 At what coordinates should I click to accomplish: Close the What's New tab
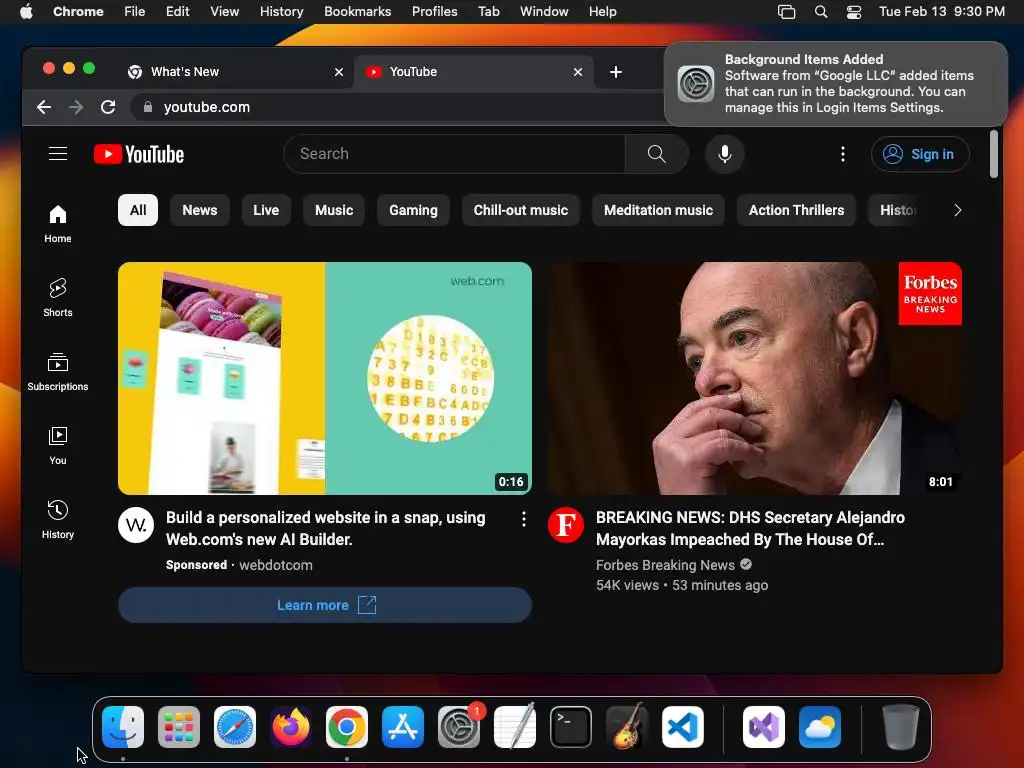[338, 72]
